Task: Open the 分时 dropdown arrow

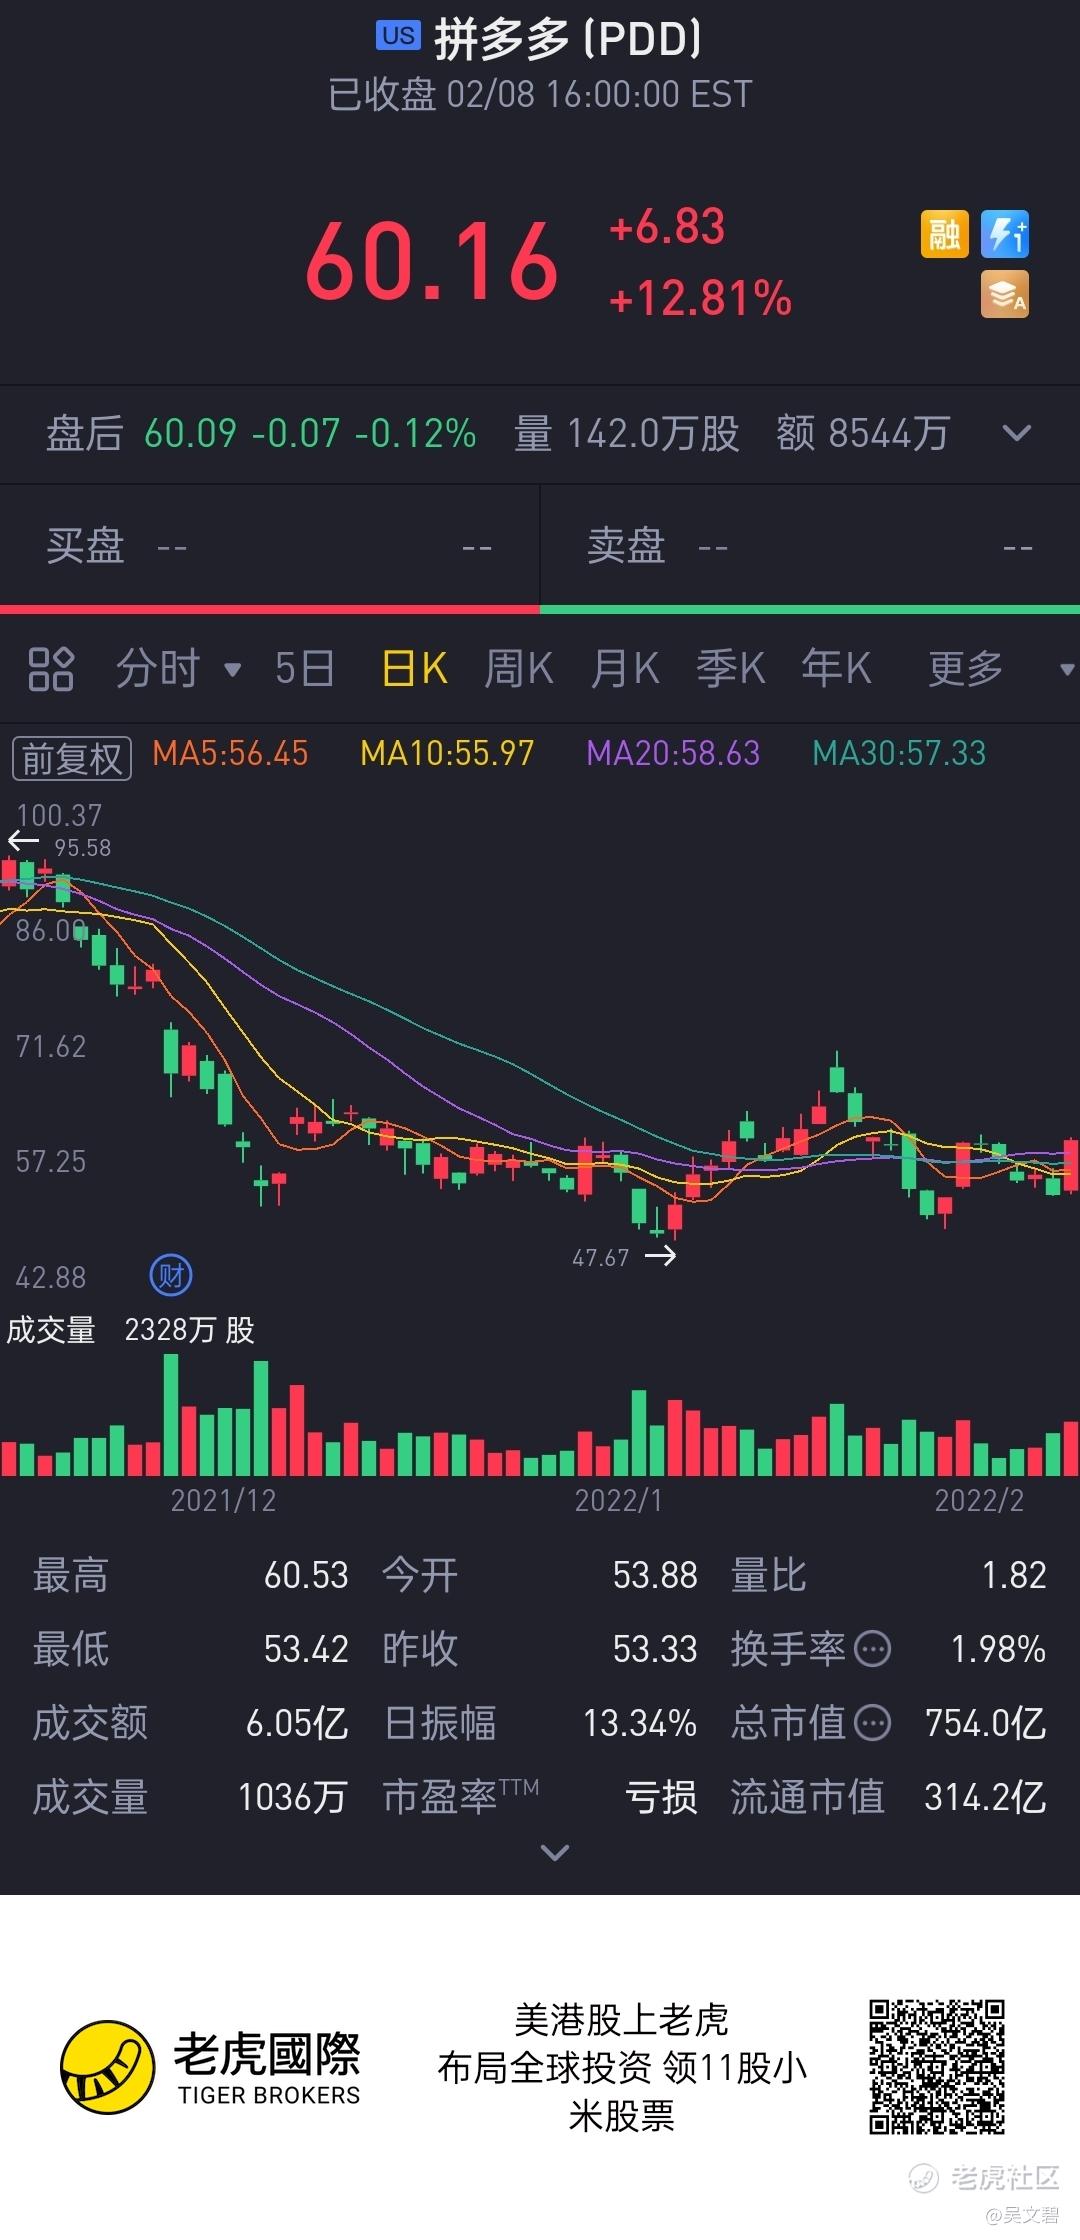Action: click(233, 669)
